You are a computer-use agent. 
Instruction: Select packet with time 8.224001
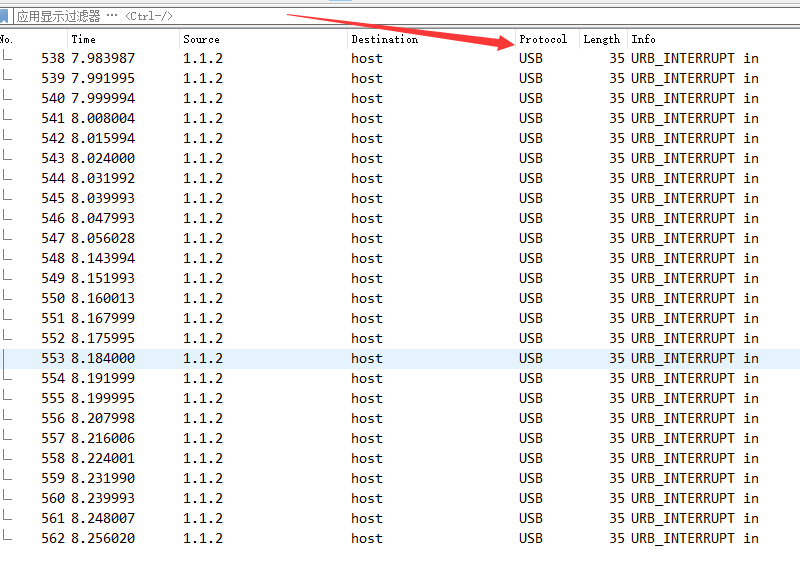click(x=400, y=458)
